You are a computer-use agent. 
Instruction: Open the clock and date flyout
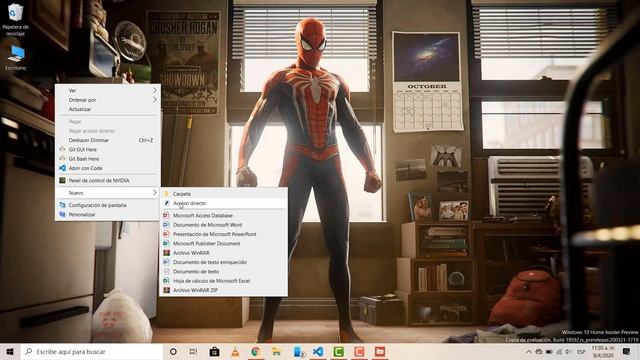point(603,351)
